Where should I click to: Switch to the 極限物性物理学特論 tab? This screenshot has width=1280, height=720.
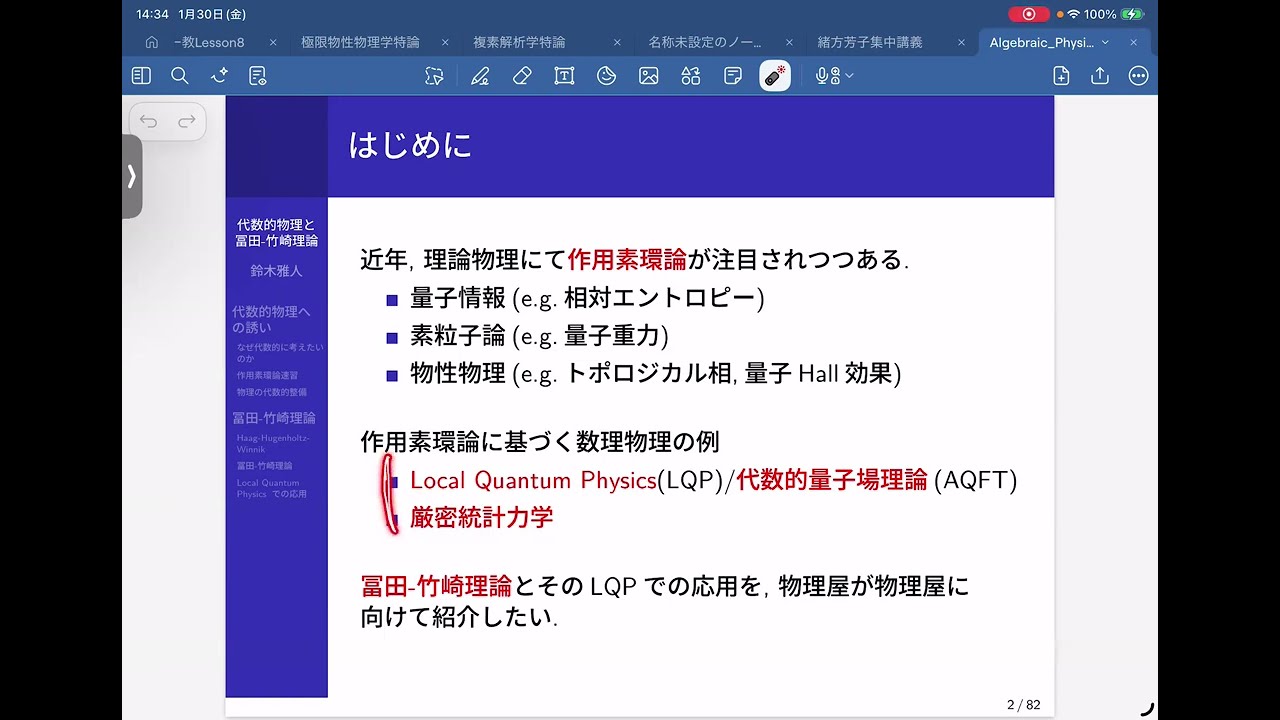(360, 42)
